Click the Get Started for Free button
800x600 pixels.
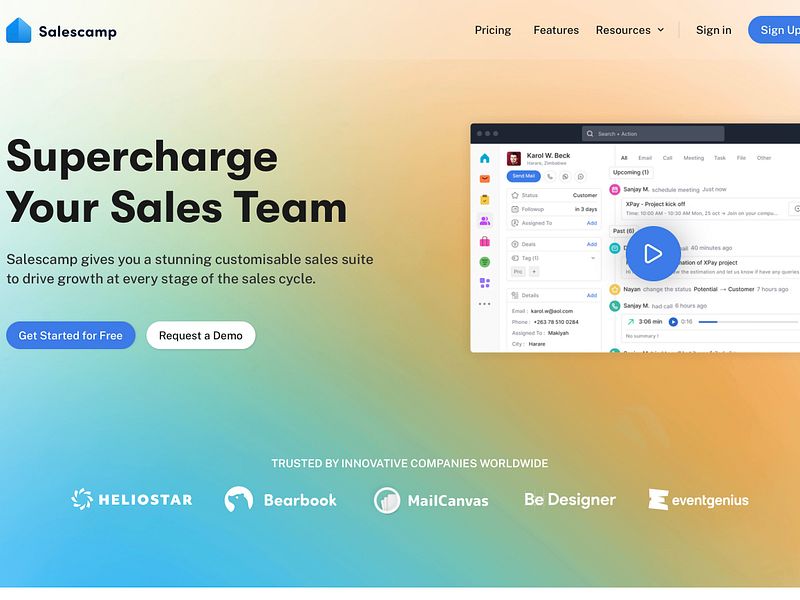coord(70,335)
